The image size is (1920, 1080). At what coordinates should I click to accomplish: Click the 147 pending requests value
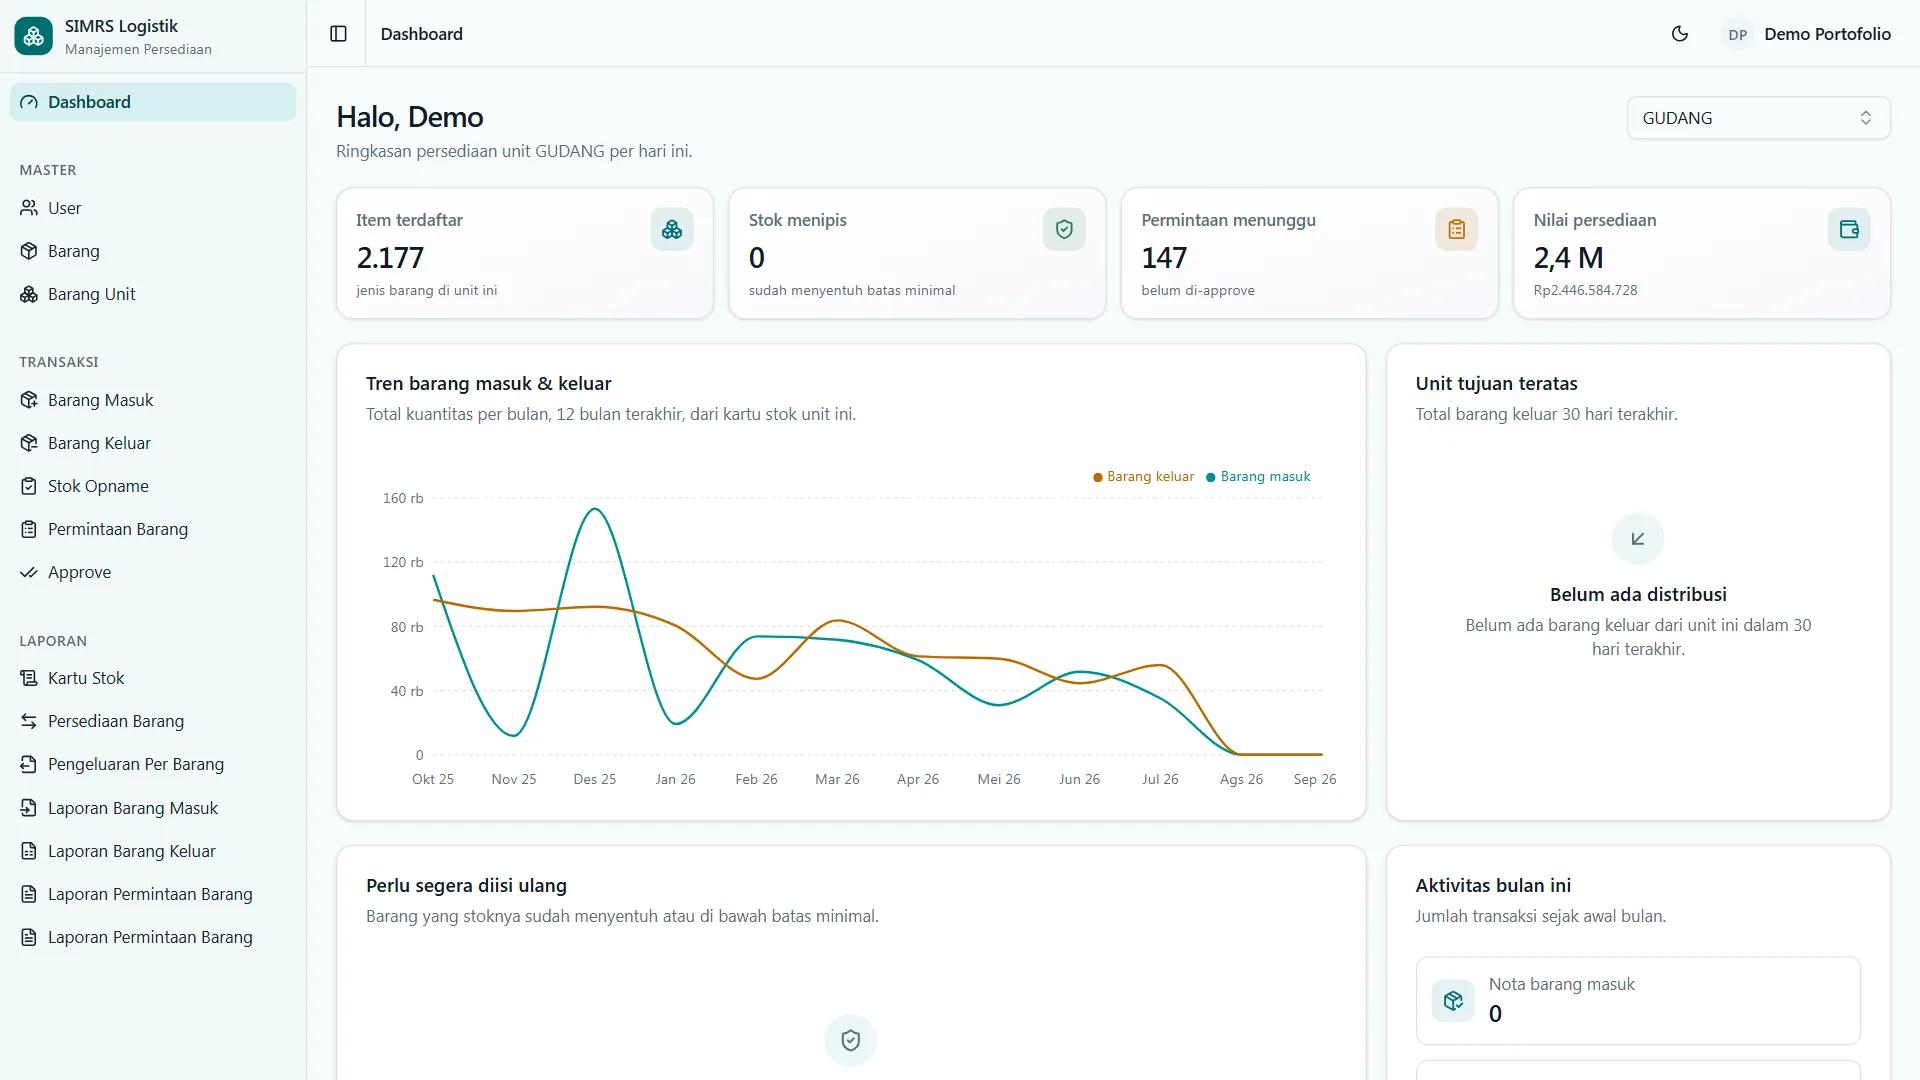point(1164,258)
